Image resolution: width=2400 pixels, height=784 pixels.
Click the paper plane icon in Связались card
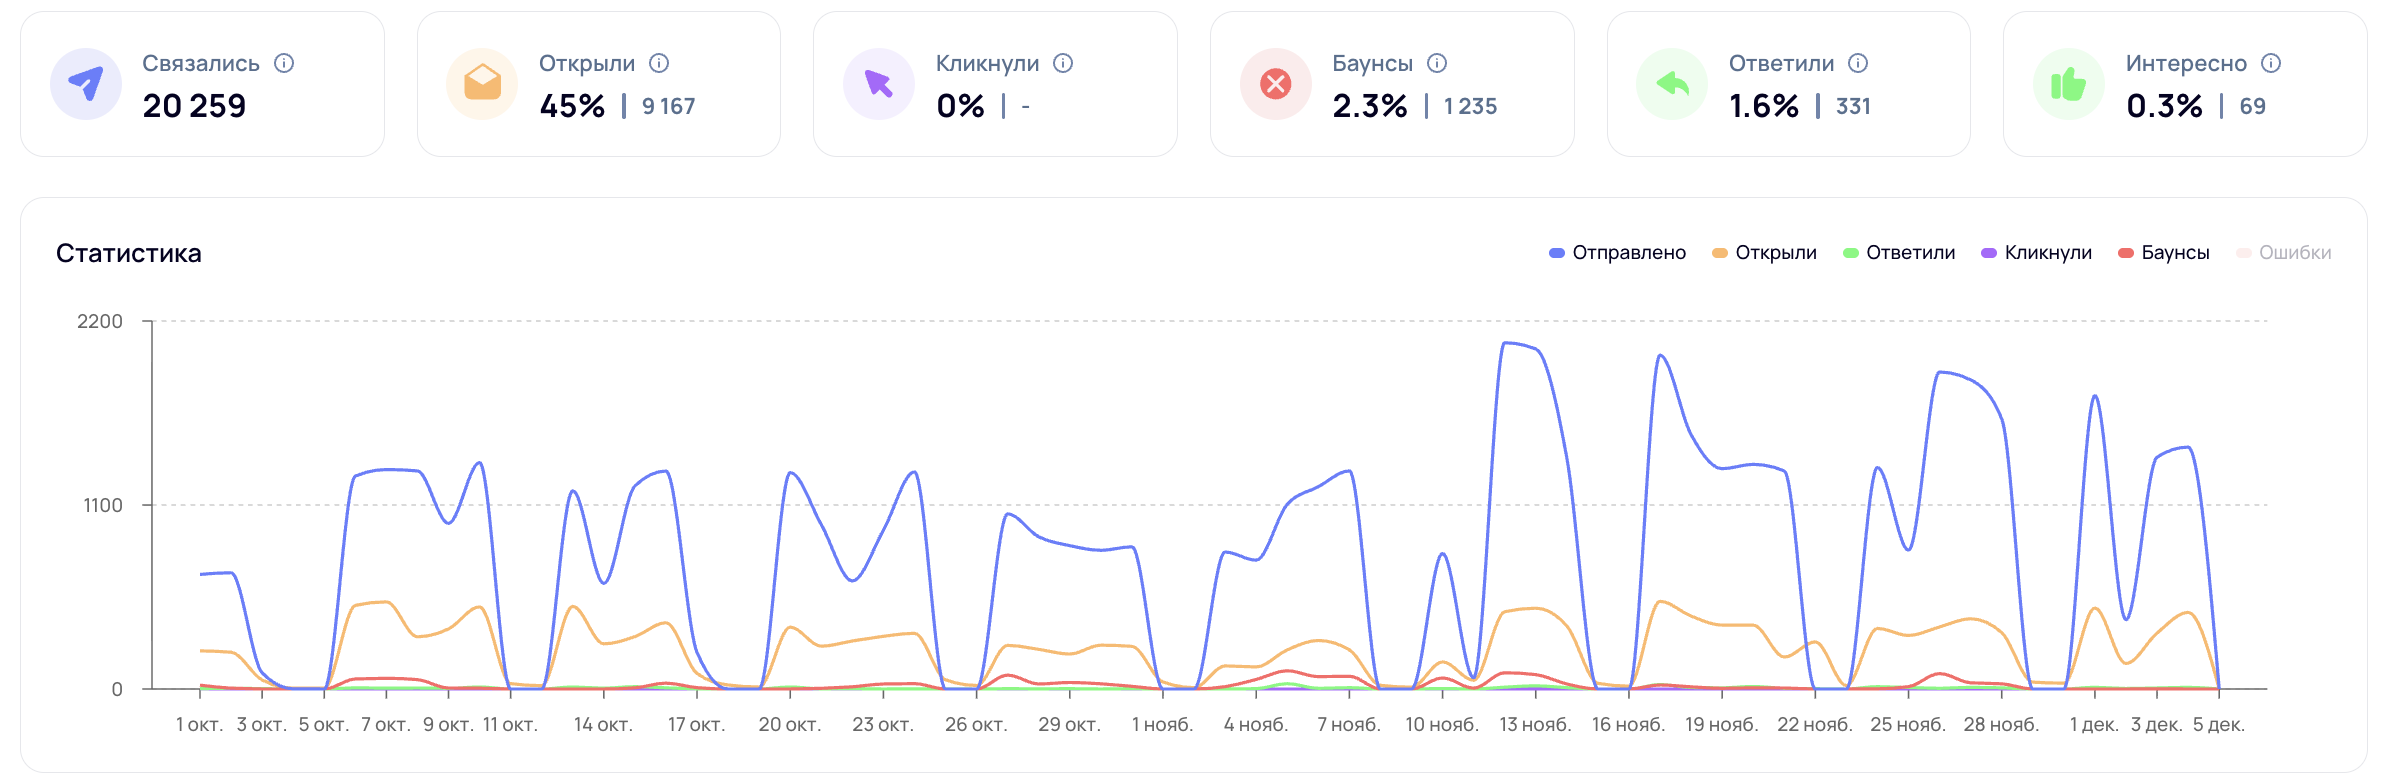point(86,84)
